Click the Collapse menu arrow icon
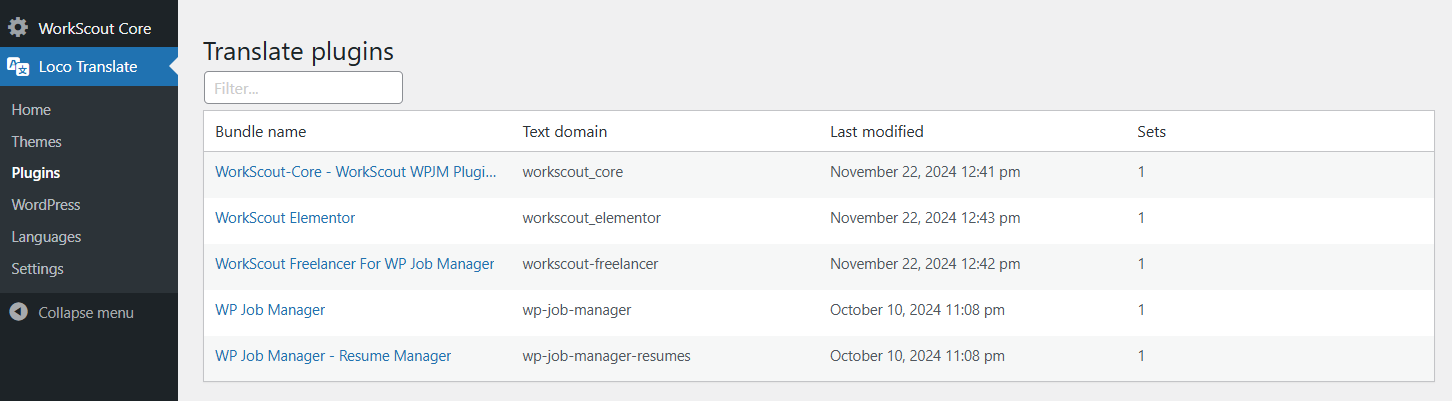The height and width of the screenshot is (401, 1452). coord(18,312)
